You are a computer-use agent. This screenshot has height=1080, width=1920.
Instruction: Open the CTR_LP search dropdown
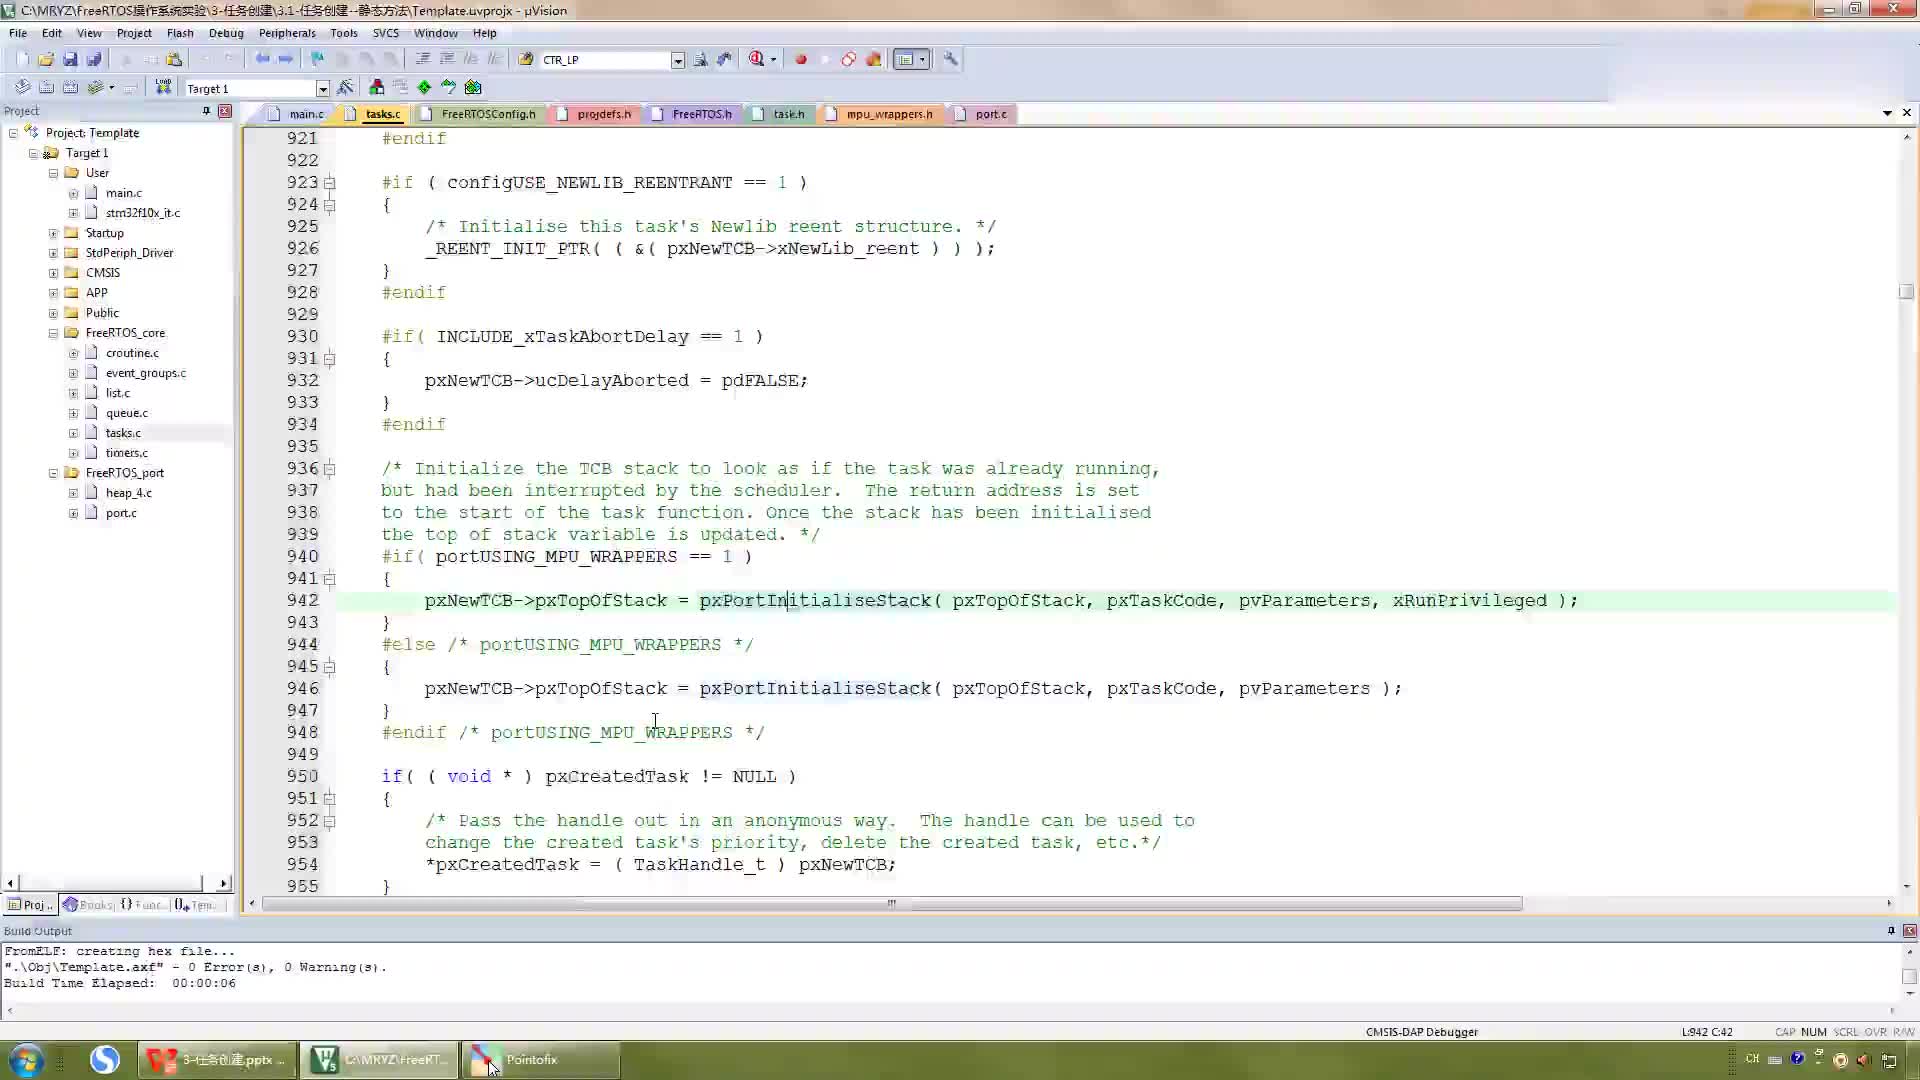677,61
